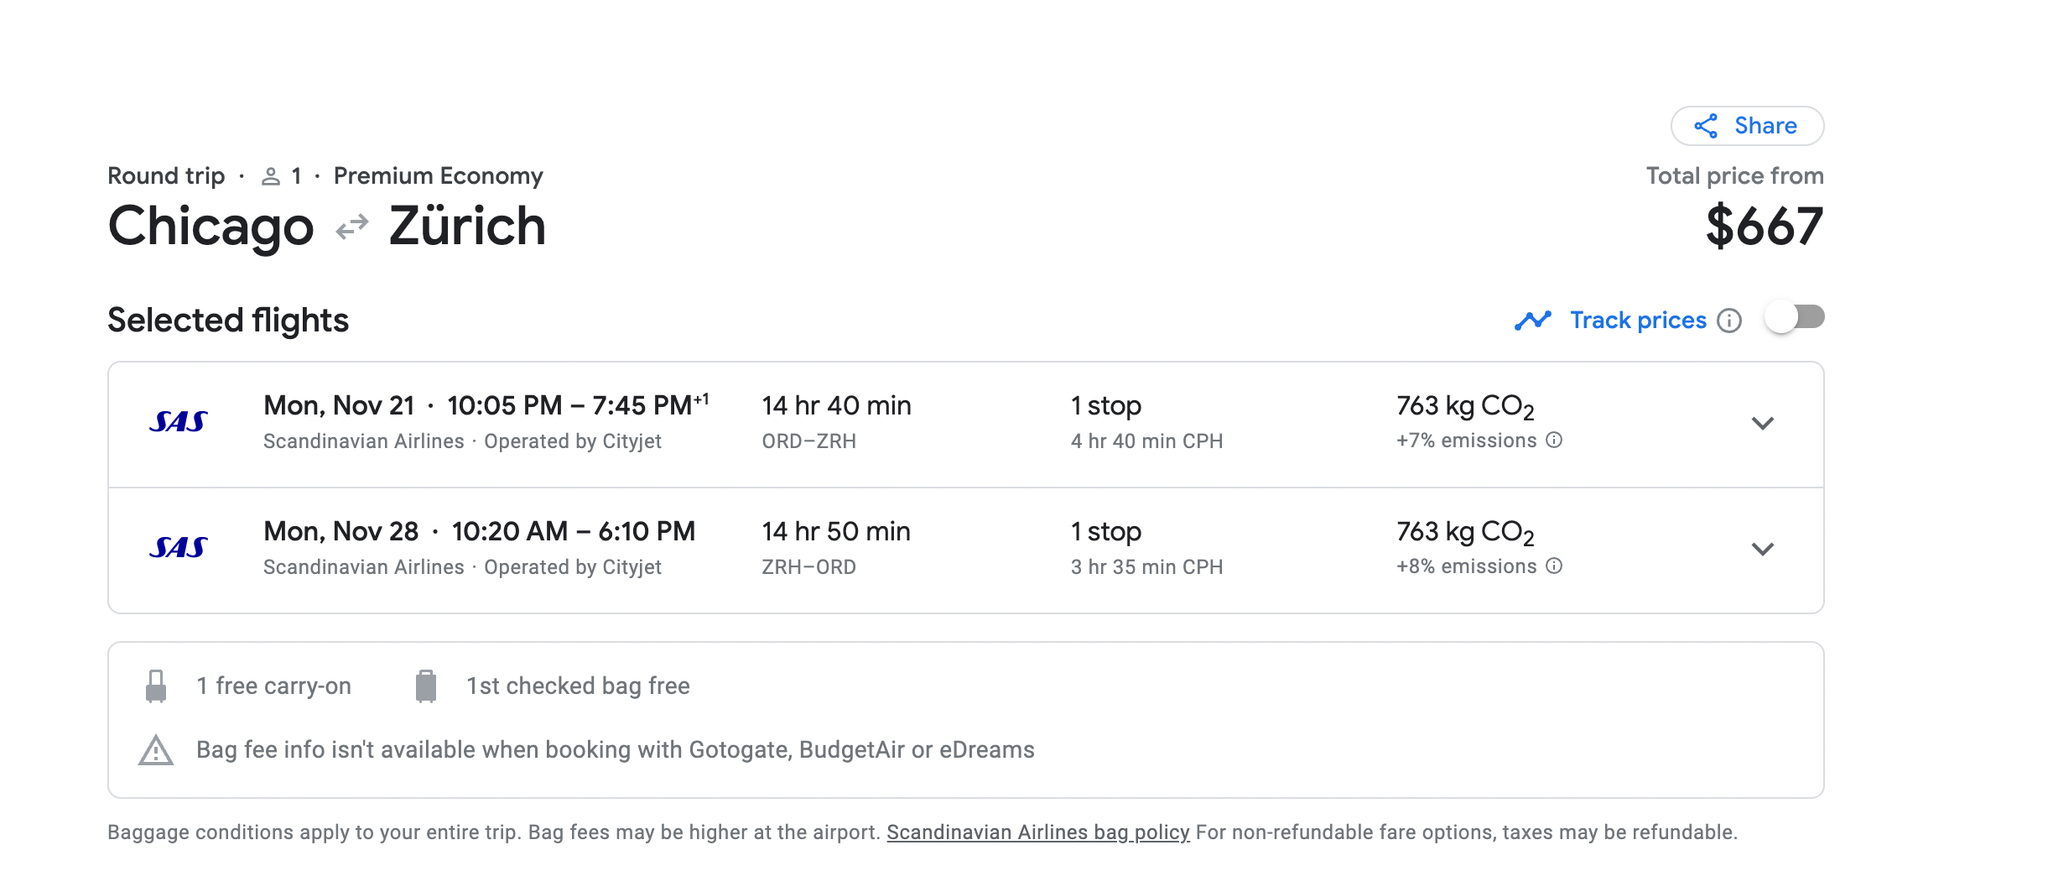Click the $667 total price
2048x871 pixels.
[1763, 227]
